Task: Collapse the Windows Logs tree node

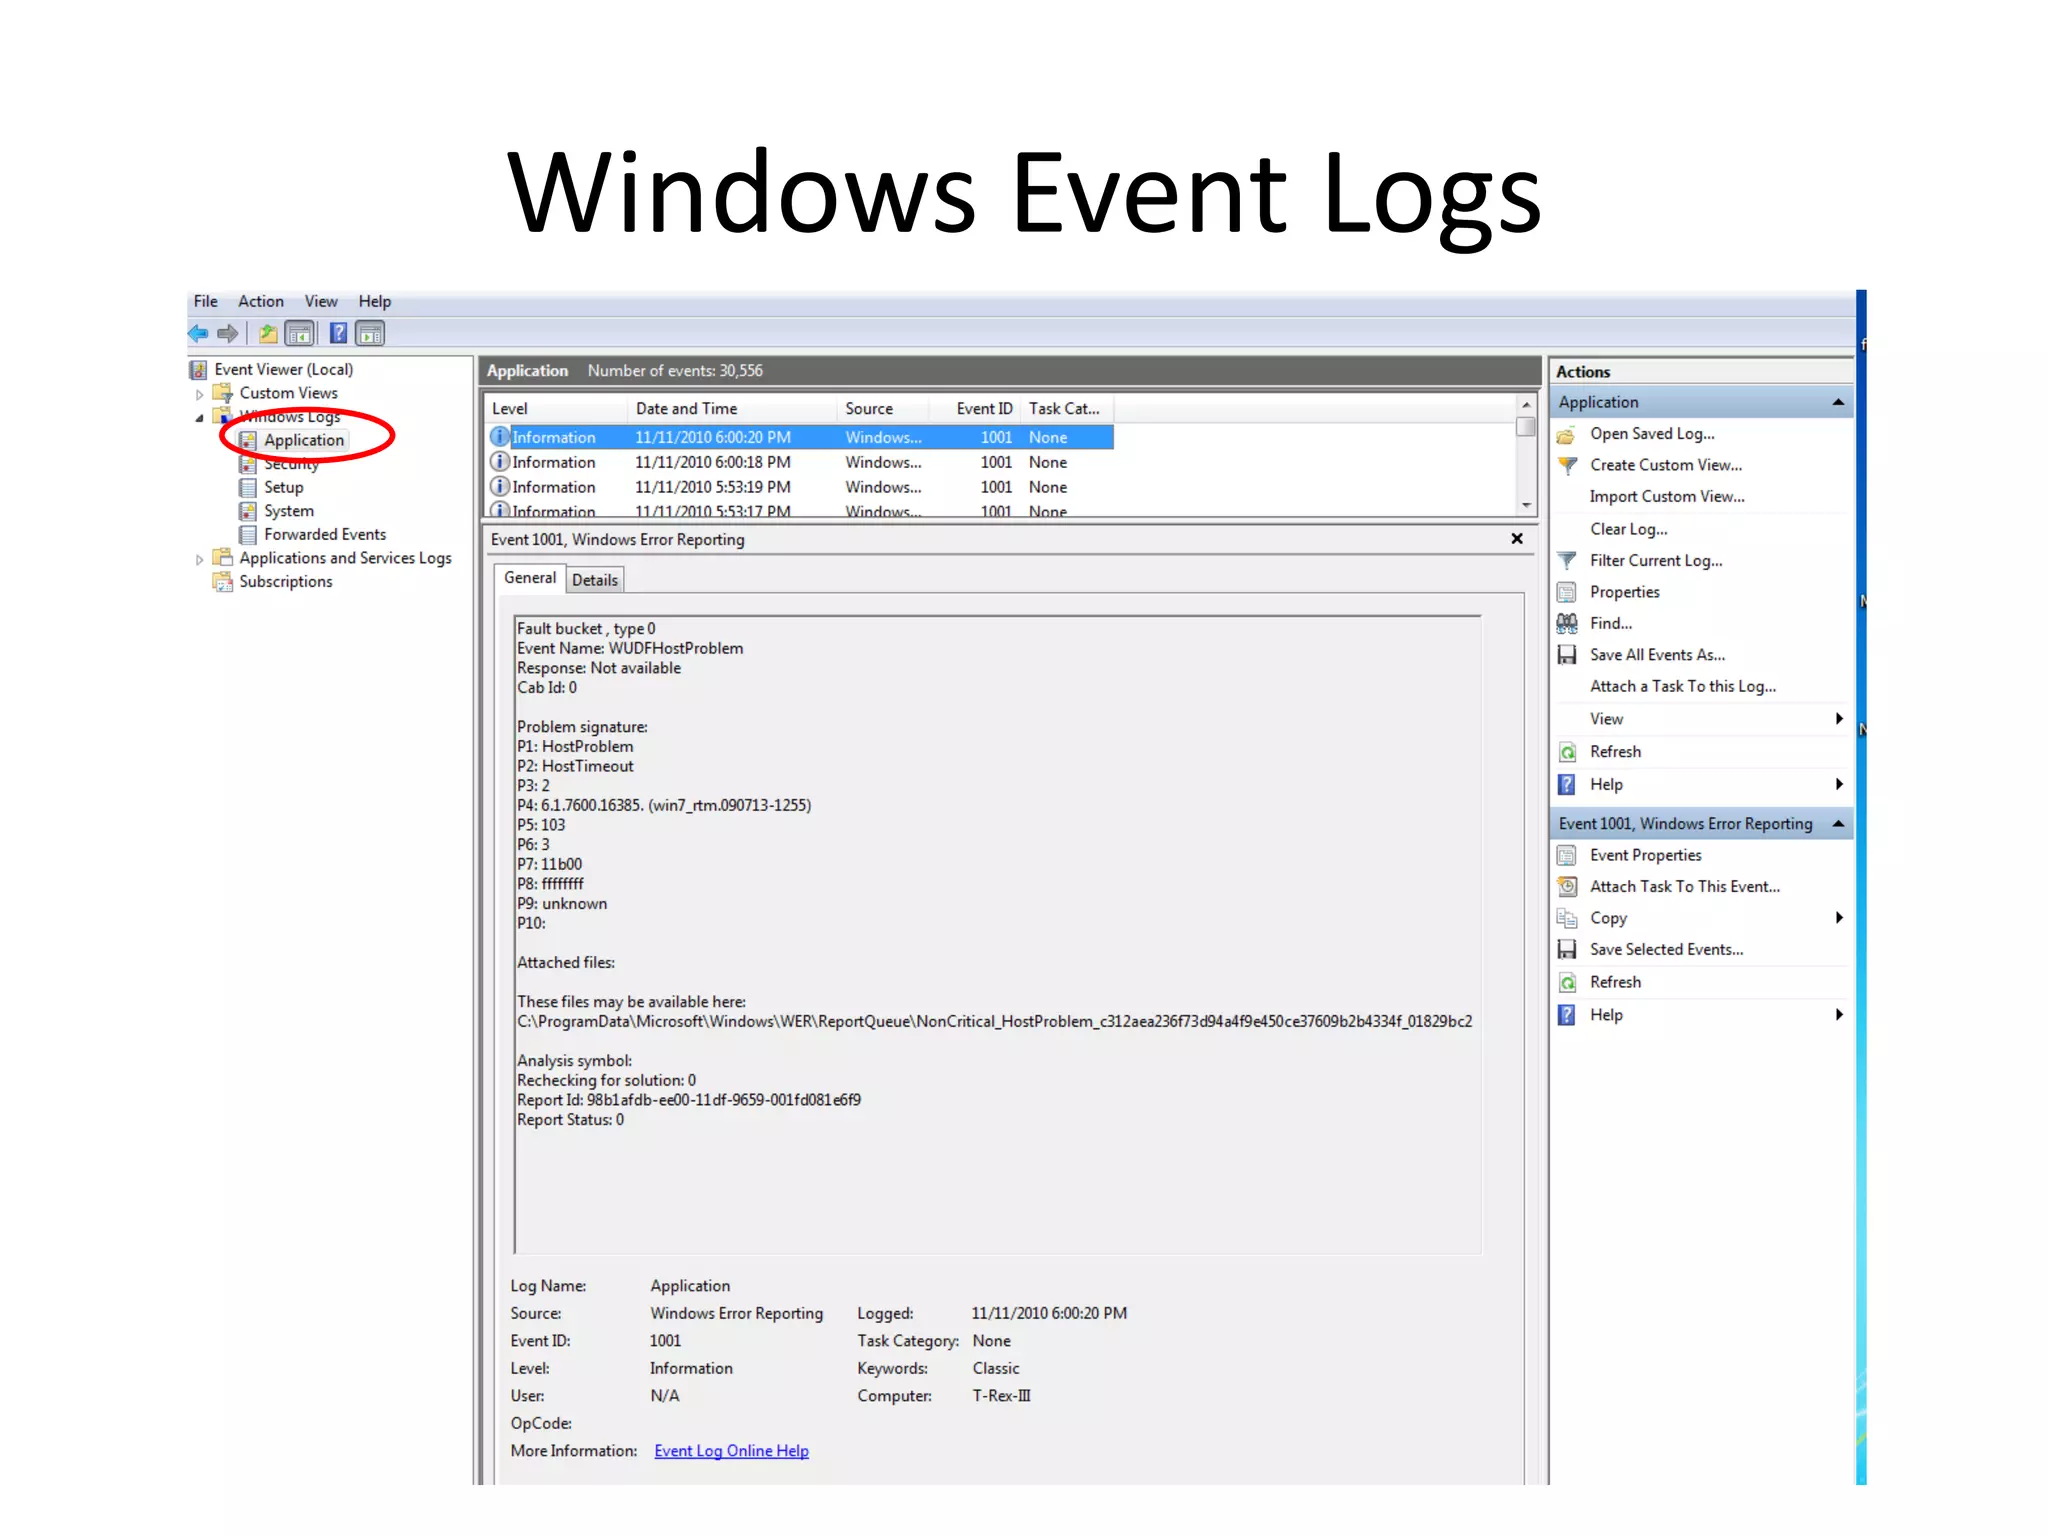Action: tap(200, 418)
